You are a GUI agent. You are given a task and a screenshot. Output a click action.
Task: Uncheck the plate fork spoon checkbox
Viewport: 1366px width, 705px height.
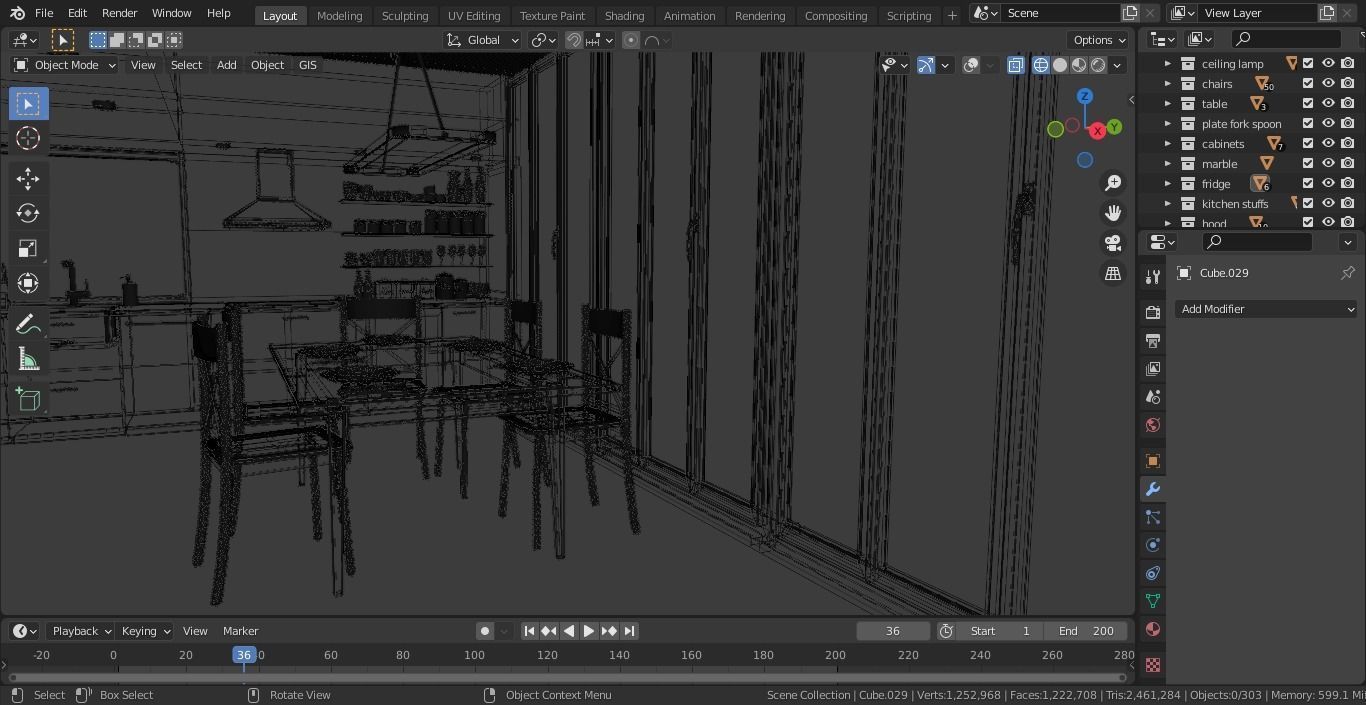pos(1308,123)
